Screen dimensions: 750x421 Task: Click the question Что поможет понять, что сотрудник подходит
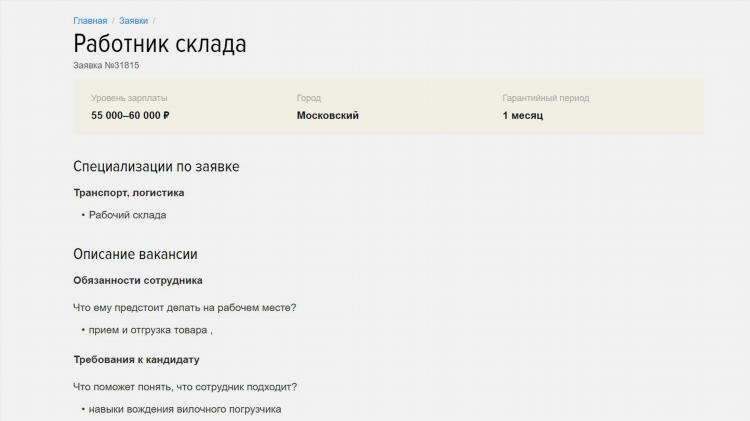point(185,387)
